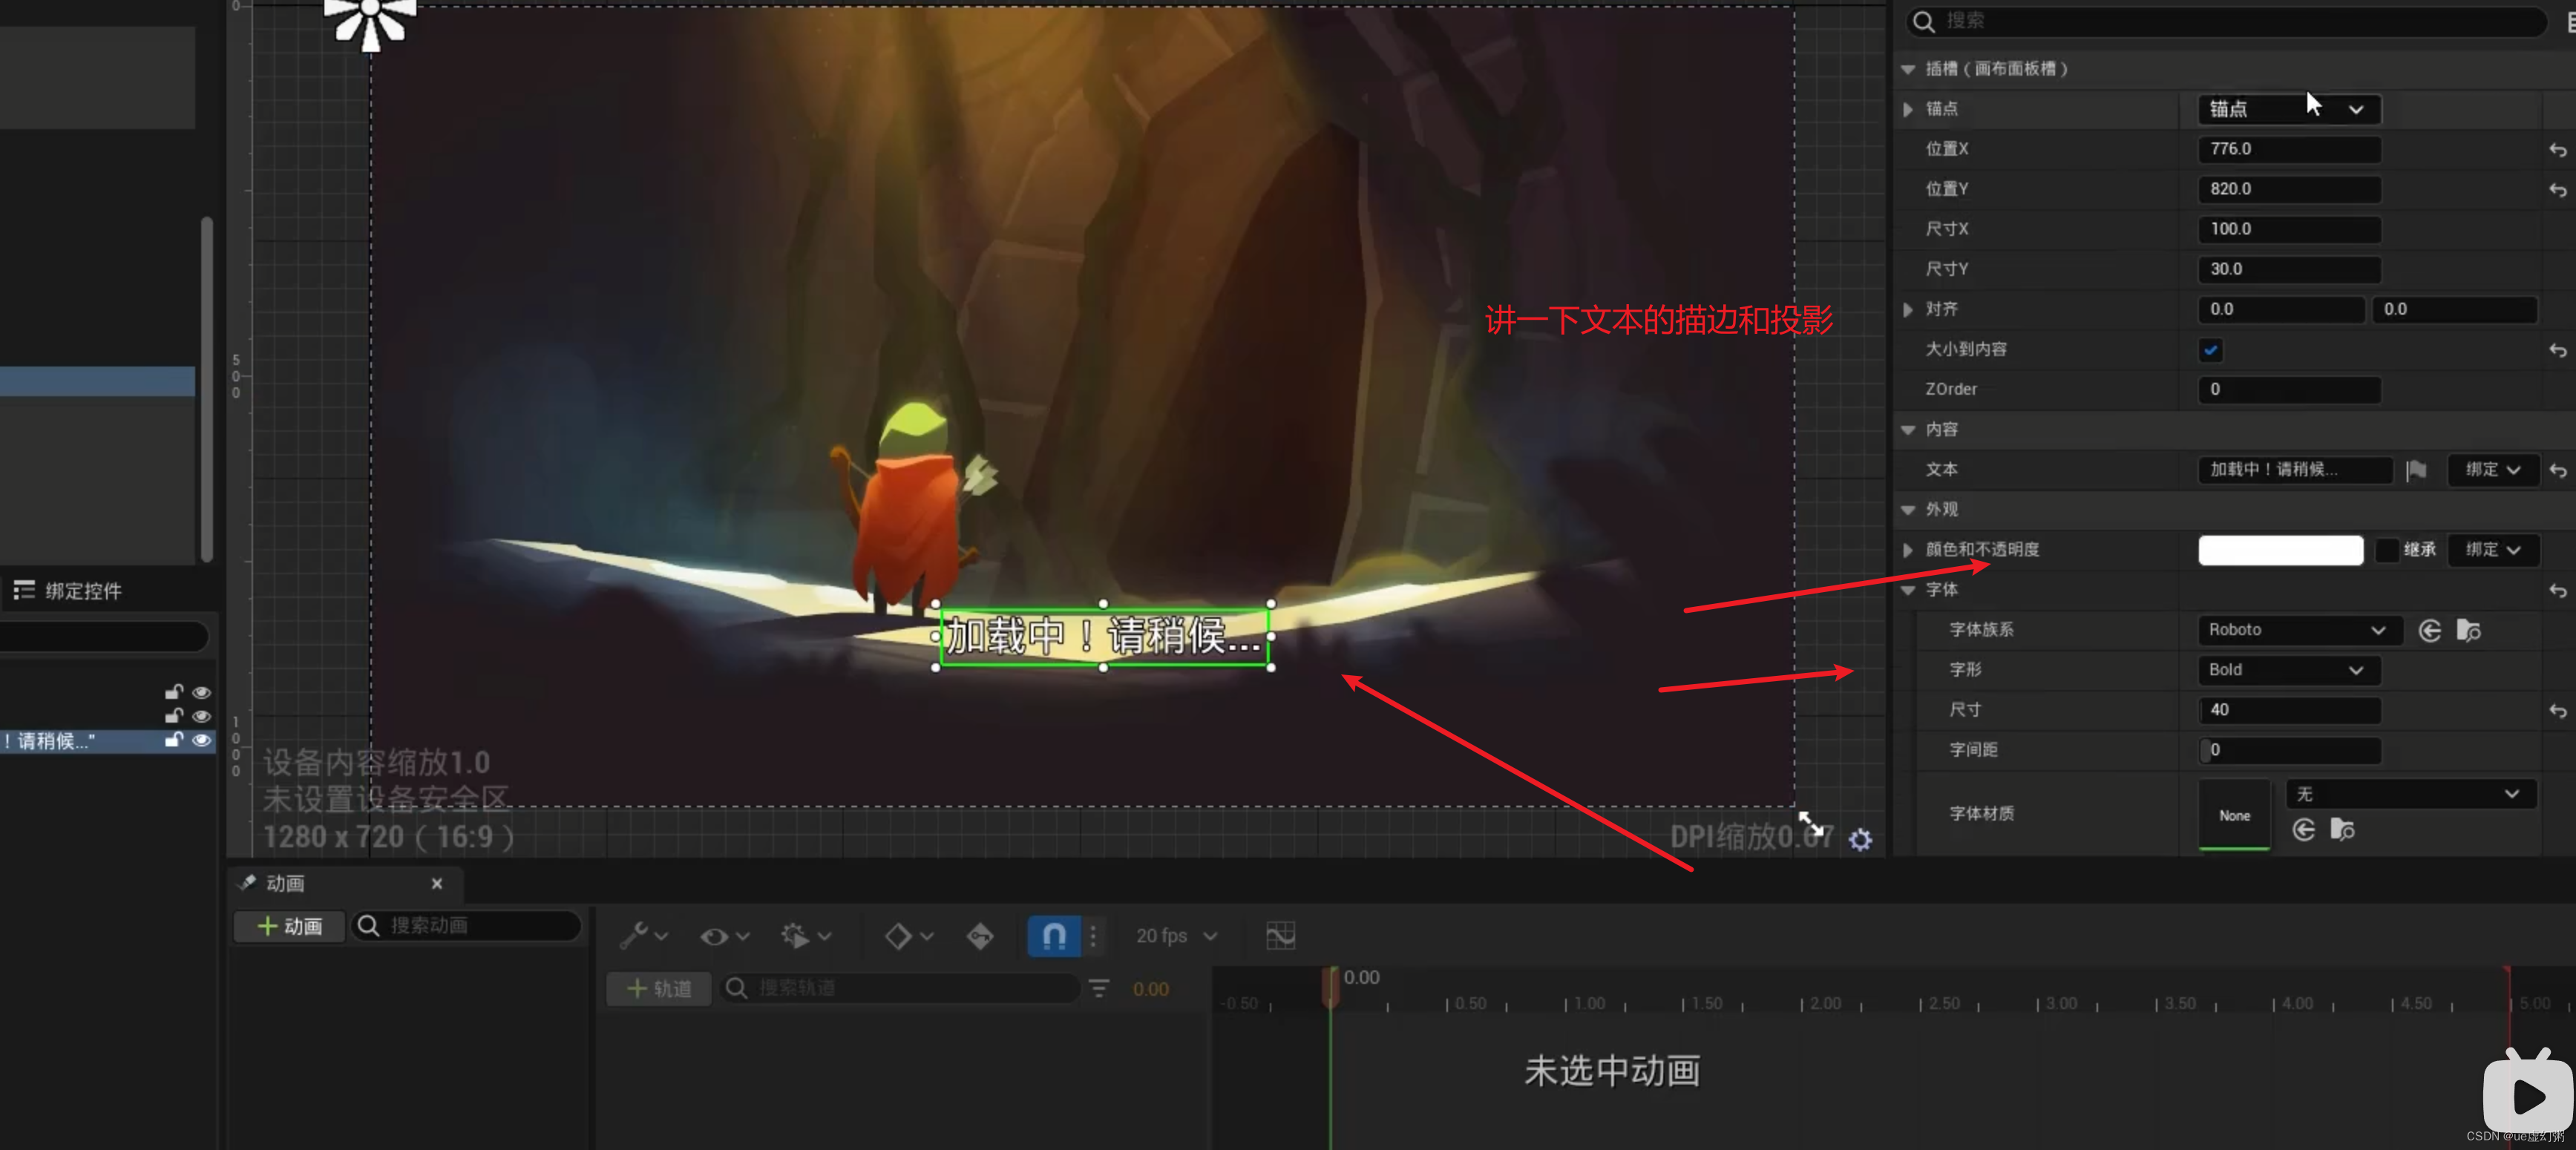Click the flag icon next to text content
This screenshot has width=2576, height=1150.
pyautogui.click(x=2417, y=470)
